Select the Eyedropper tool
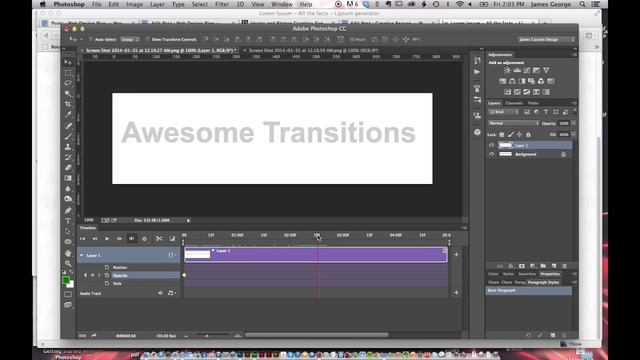This screenshot has height=360, width=640. click(x=68, y=115)
